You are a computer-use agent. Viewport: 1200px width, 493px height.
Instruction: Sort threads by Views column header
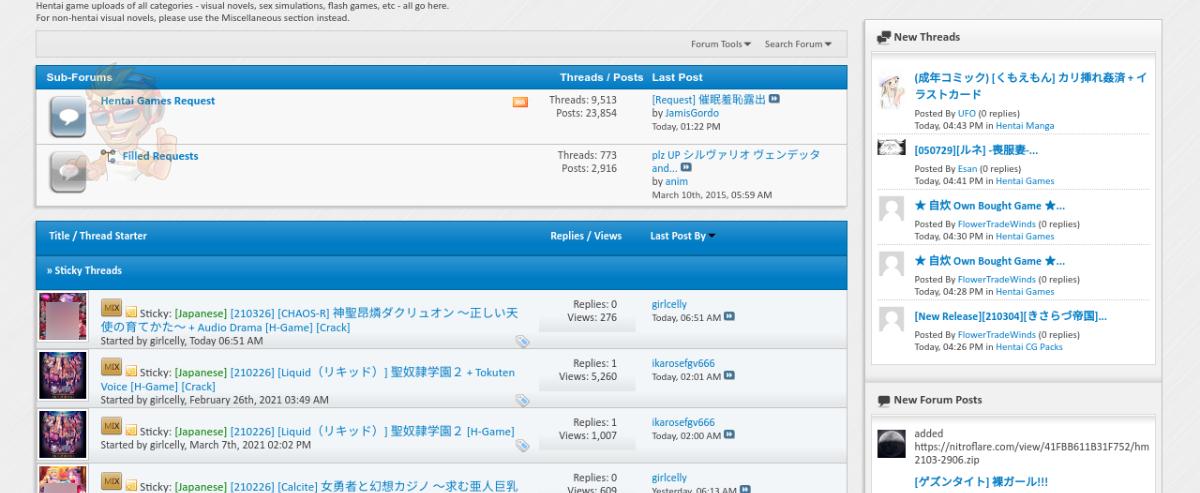608,236
